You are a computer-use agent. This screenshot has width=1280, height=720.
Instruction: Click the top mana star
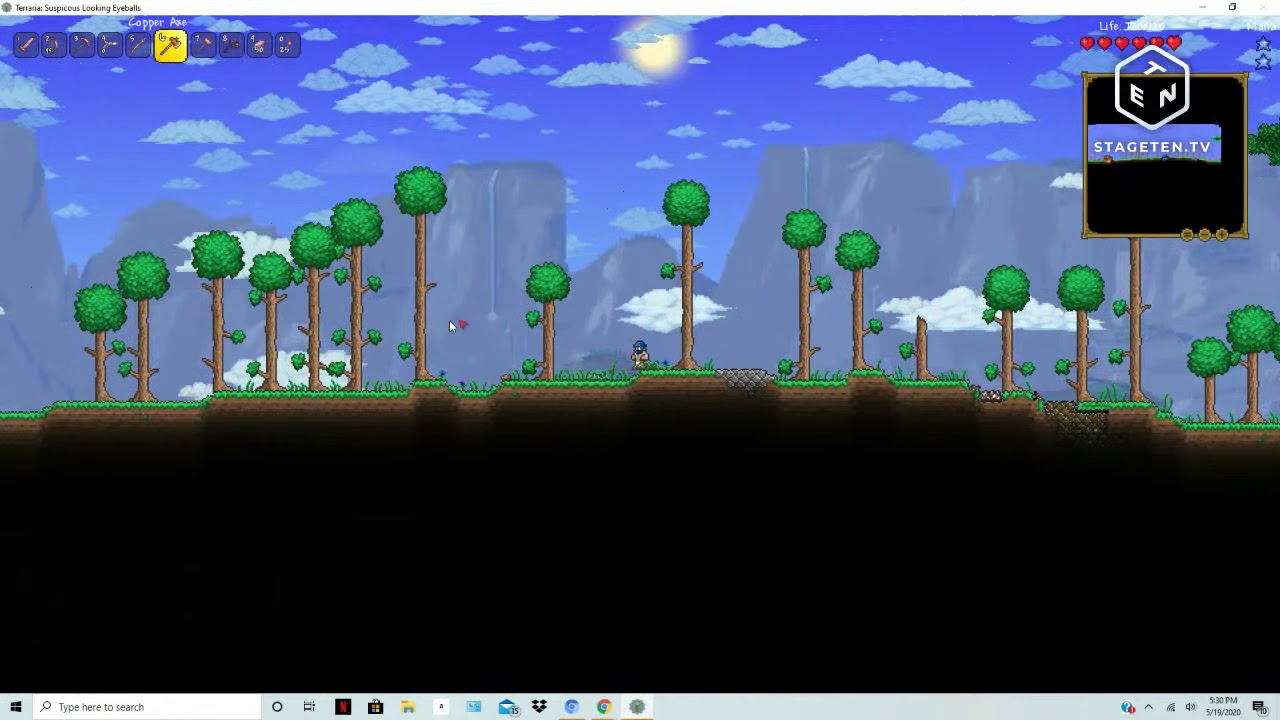click(x=1263, y=45)
